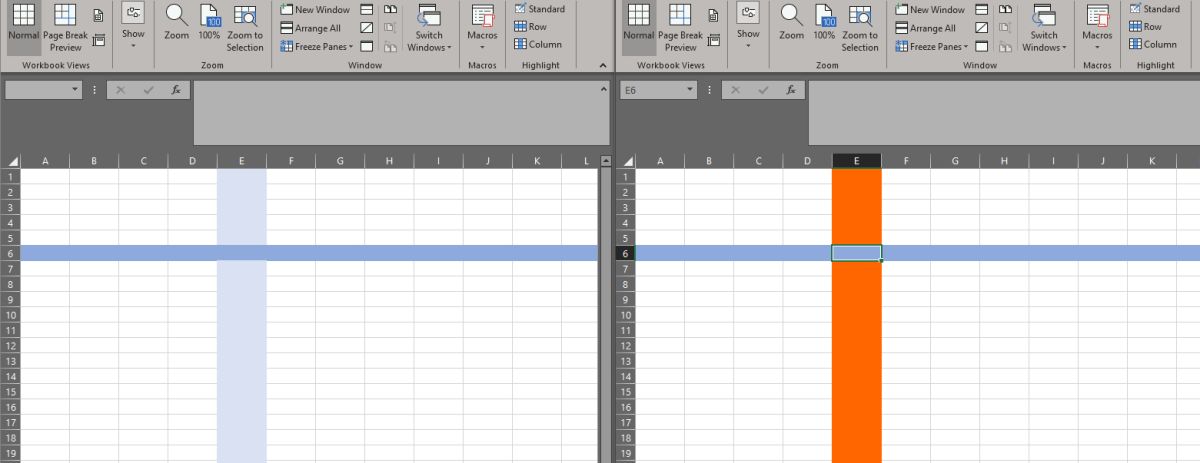Screen dimensions: 1200x463
Task: Click Standard highlight in the right window
Action: (x=1153, y=9)
